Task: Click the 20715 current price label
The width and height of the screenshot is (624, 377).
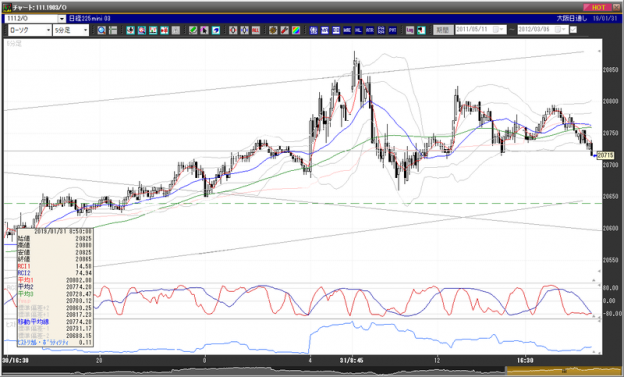Action: point(604,155)
